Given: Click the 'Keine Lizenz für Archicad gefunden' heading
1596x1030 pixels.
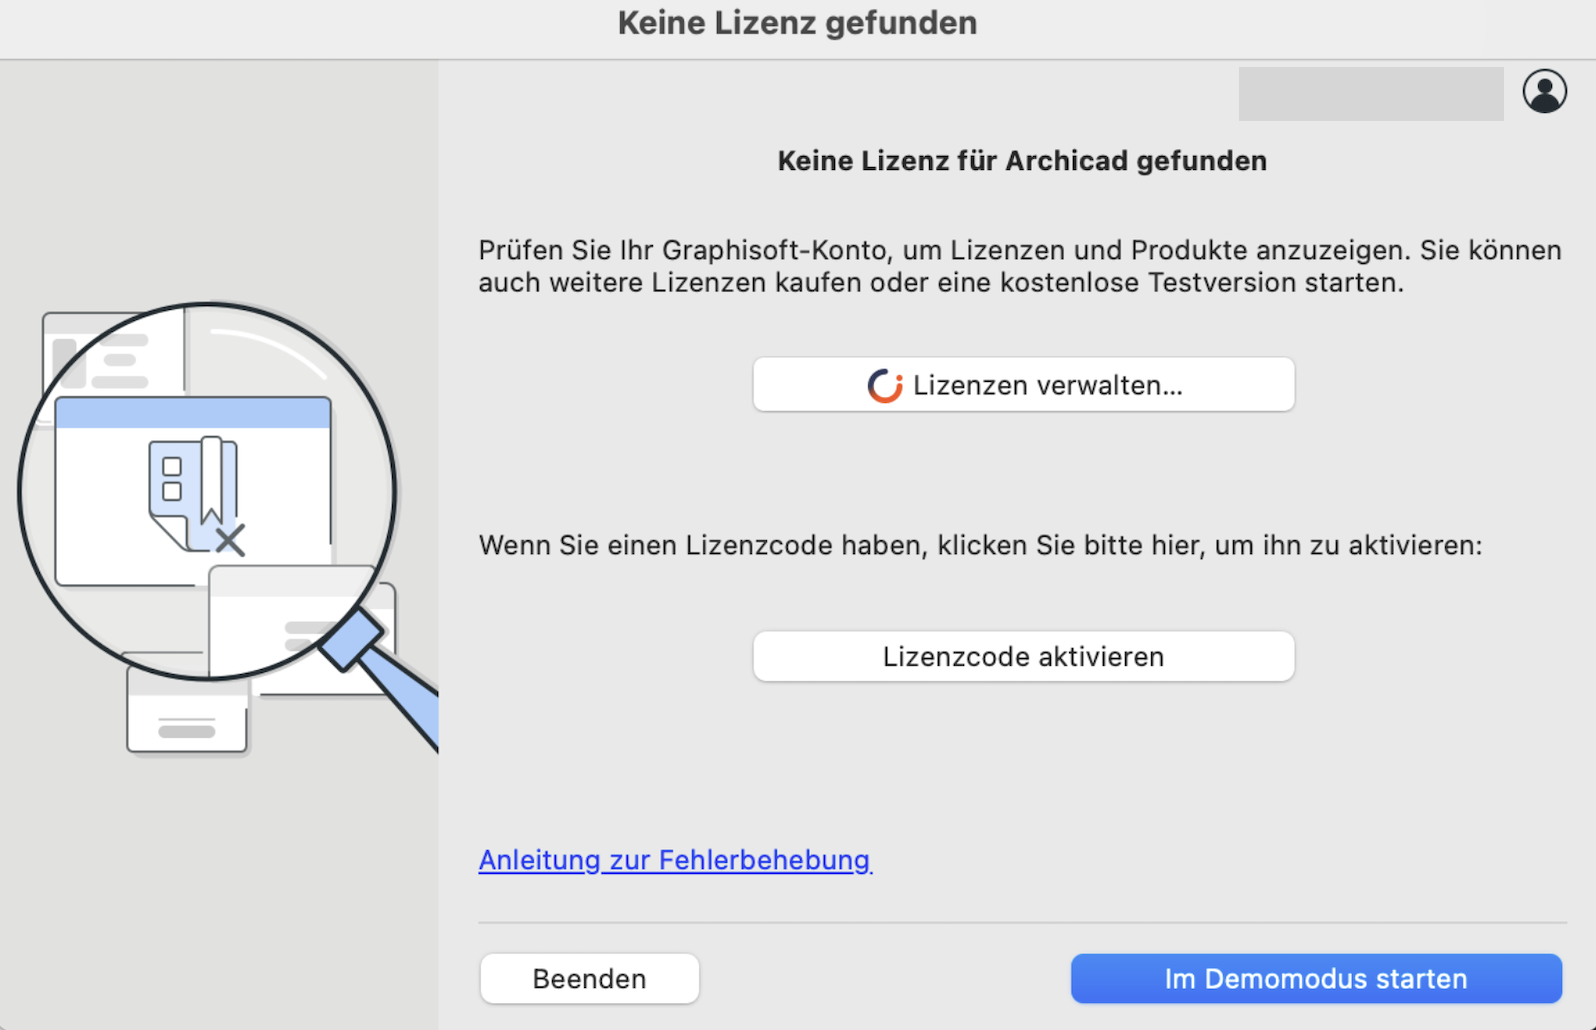Looking at the screenshot, I should [x=1022, y=161].
